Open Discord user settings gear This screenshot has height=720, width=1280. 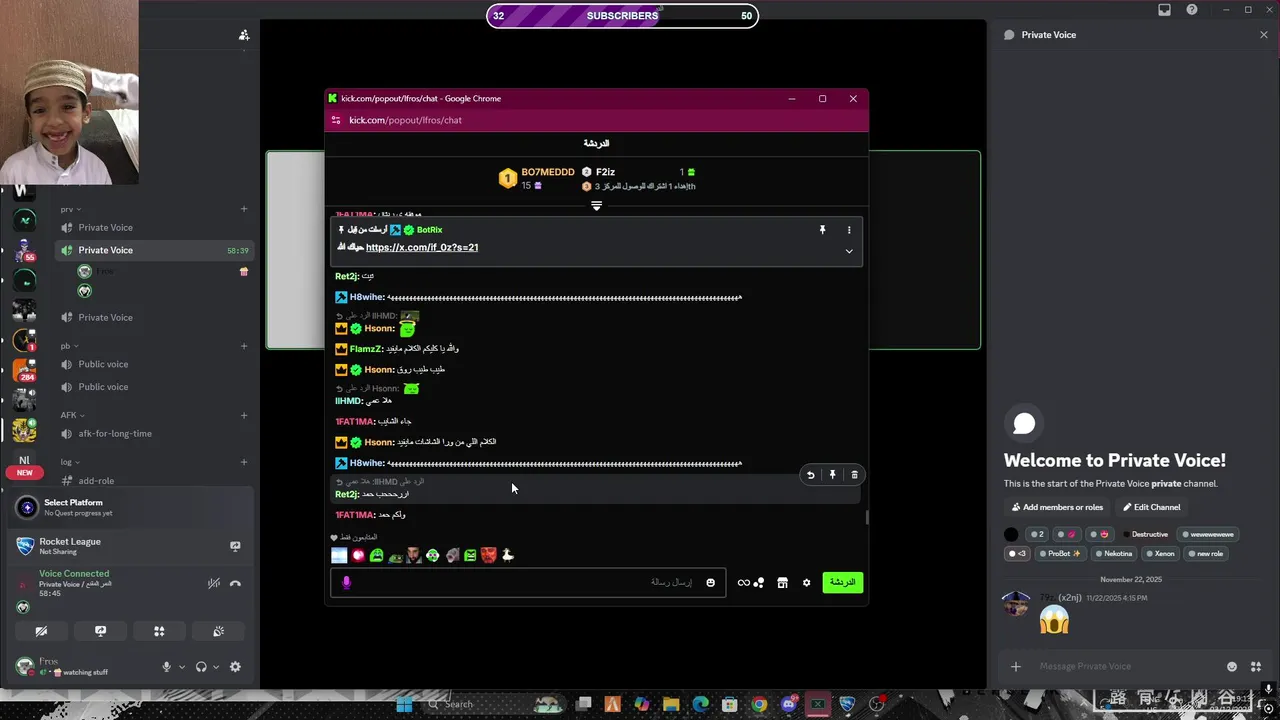235,667
